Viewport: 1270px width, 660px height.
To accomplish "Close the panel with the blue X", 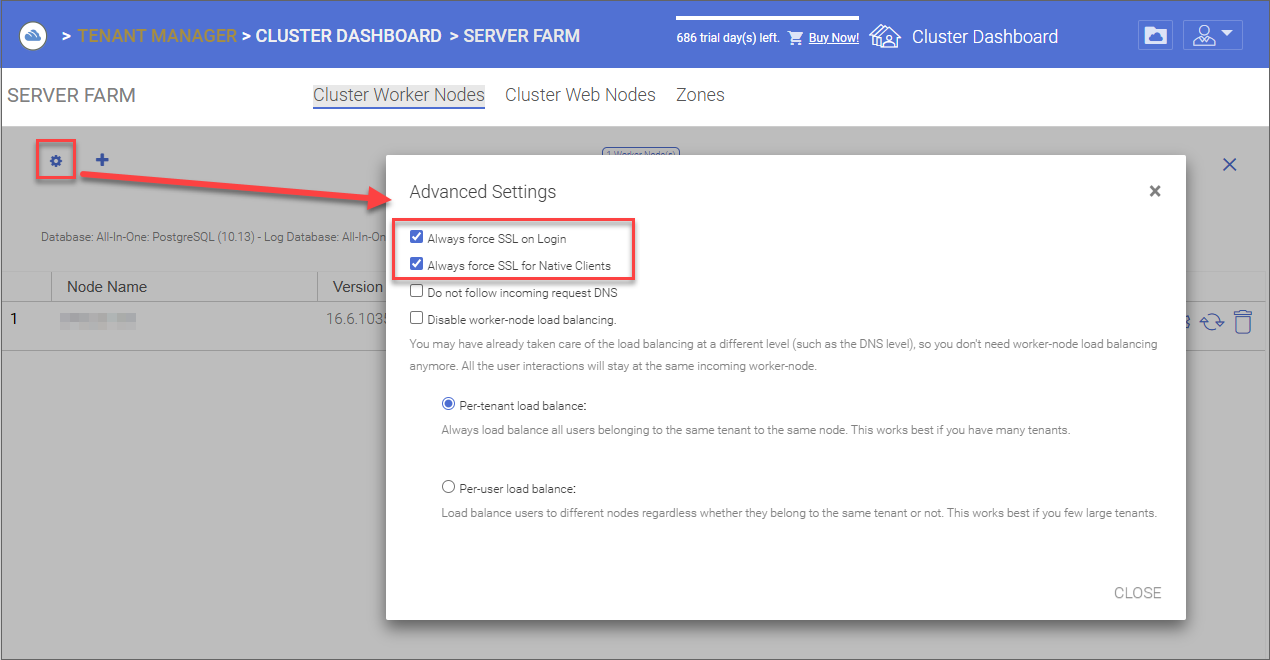I will coord(1230,165).
